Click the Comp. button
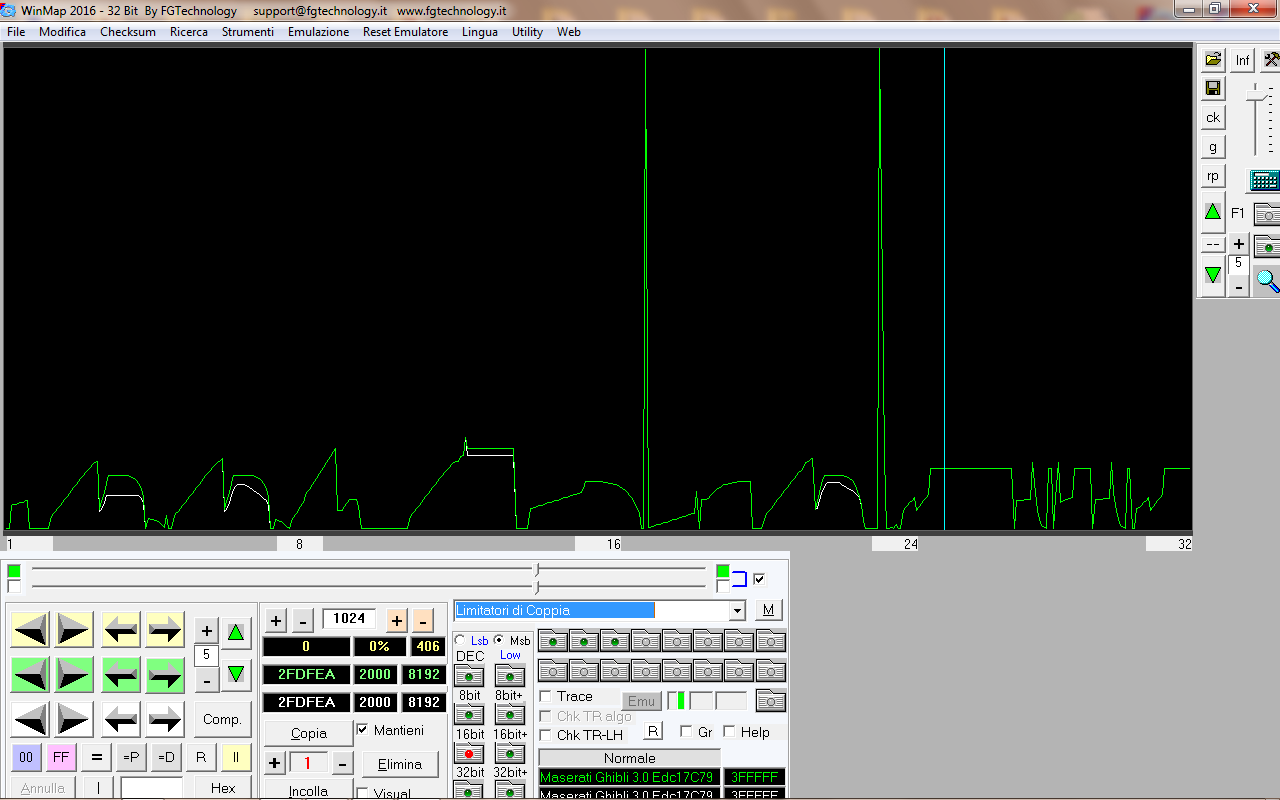Image resolution: width=1280 pixels, height=800 pixels. (x=222, y=719)
